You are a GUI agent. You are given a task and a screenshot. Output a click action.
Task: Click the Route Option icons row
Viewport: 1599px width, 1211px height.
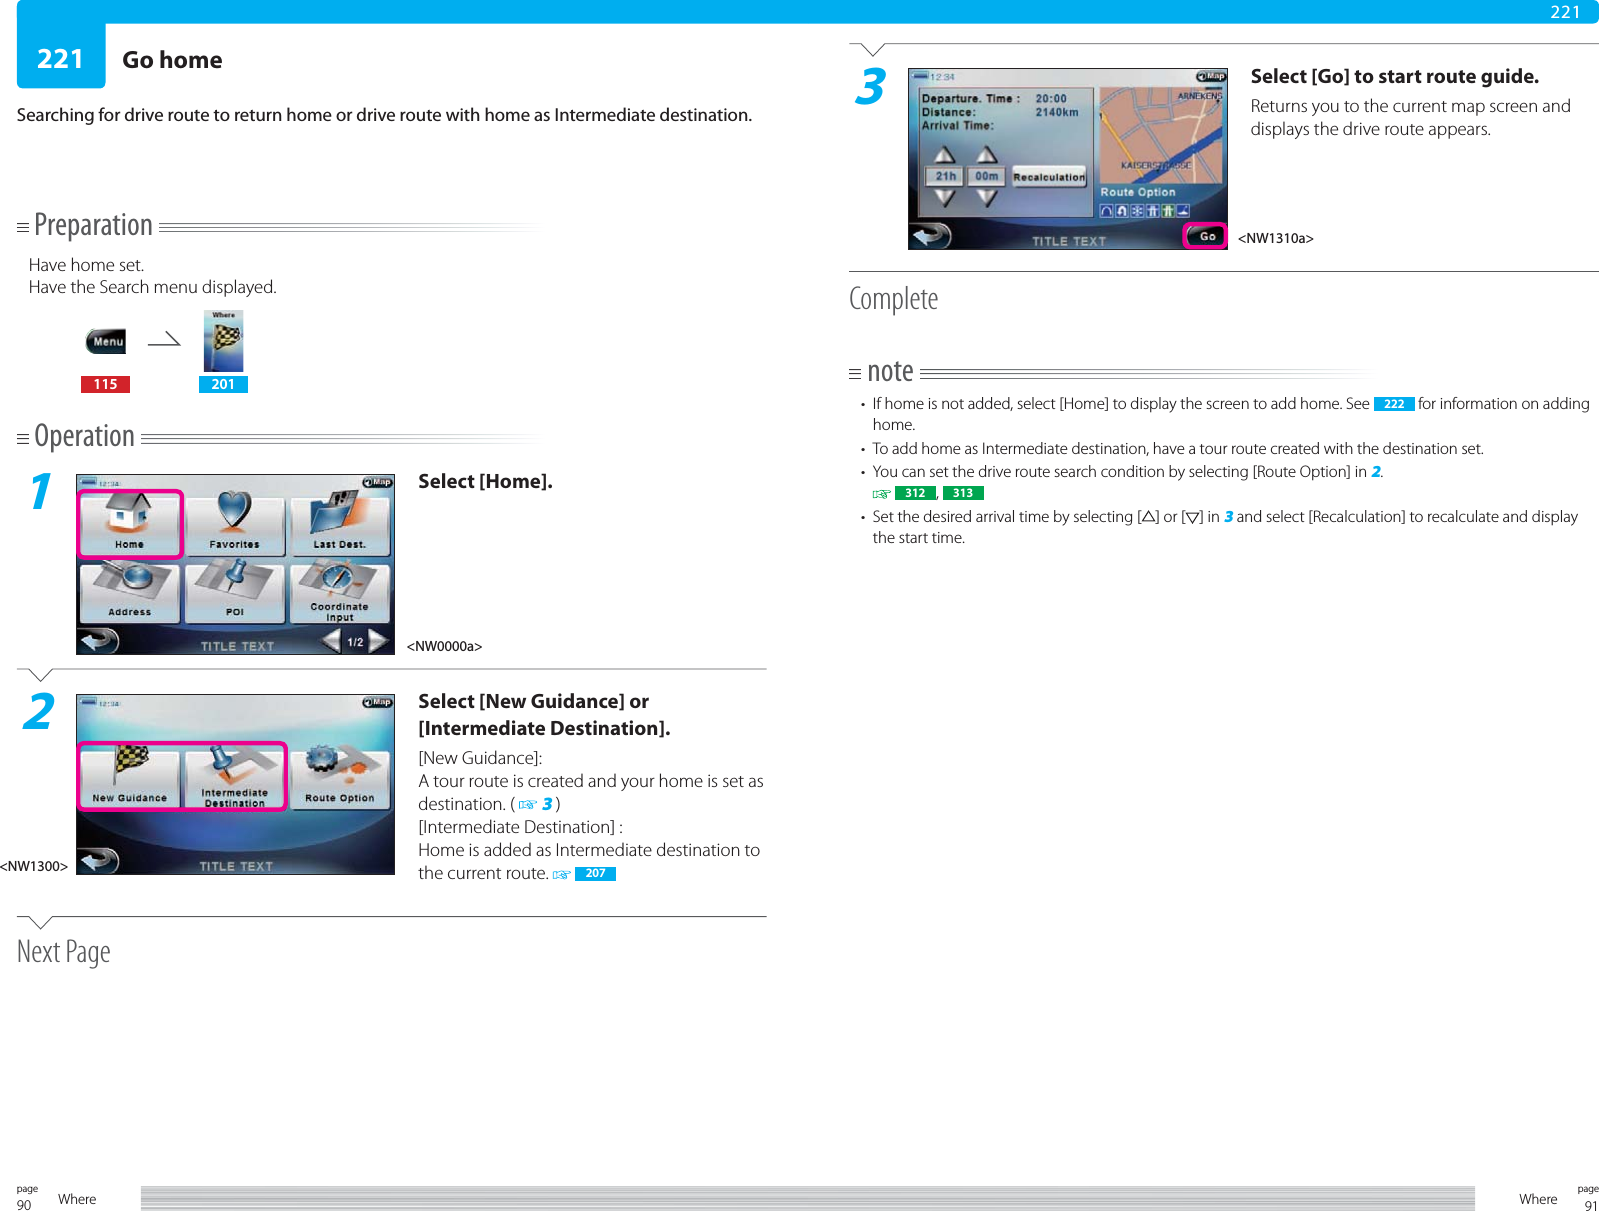tap(1145, 211)
